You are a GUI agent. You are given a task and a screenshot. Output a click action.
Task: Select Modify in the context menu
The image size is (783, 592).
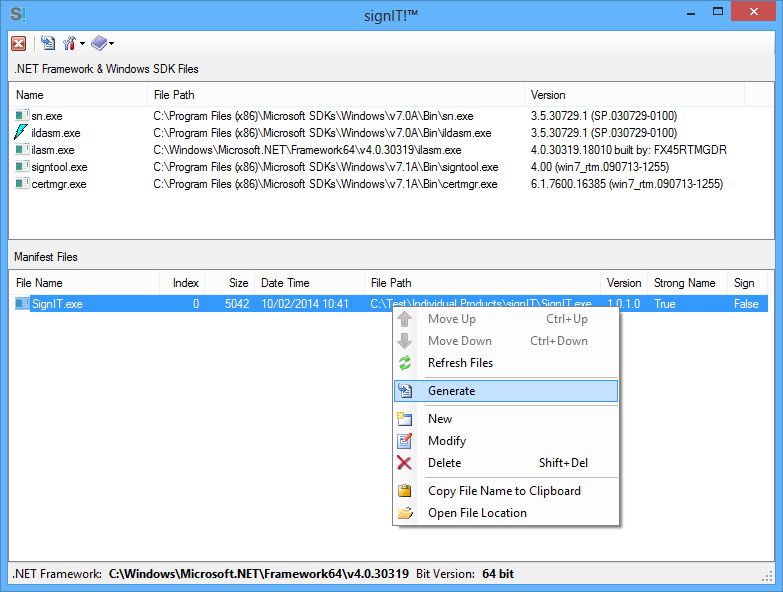tap(446, 441)
